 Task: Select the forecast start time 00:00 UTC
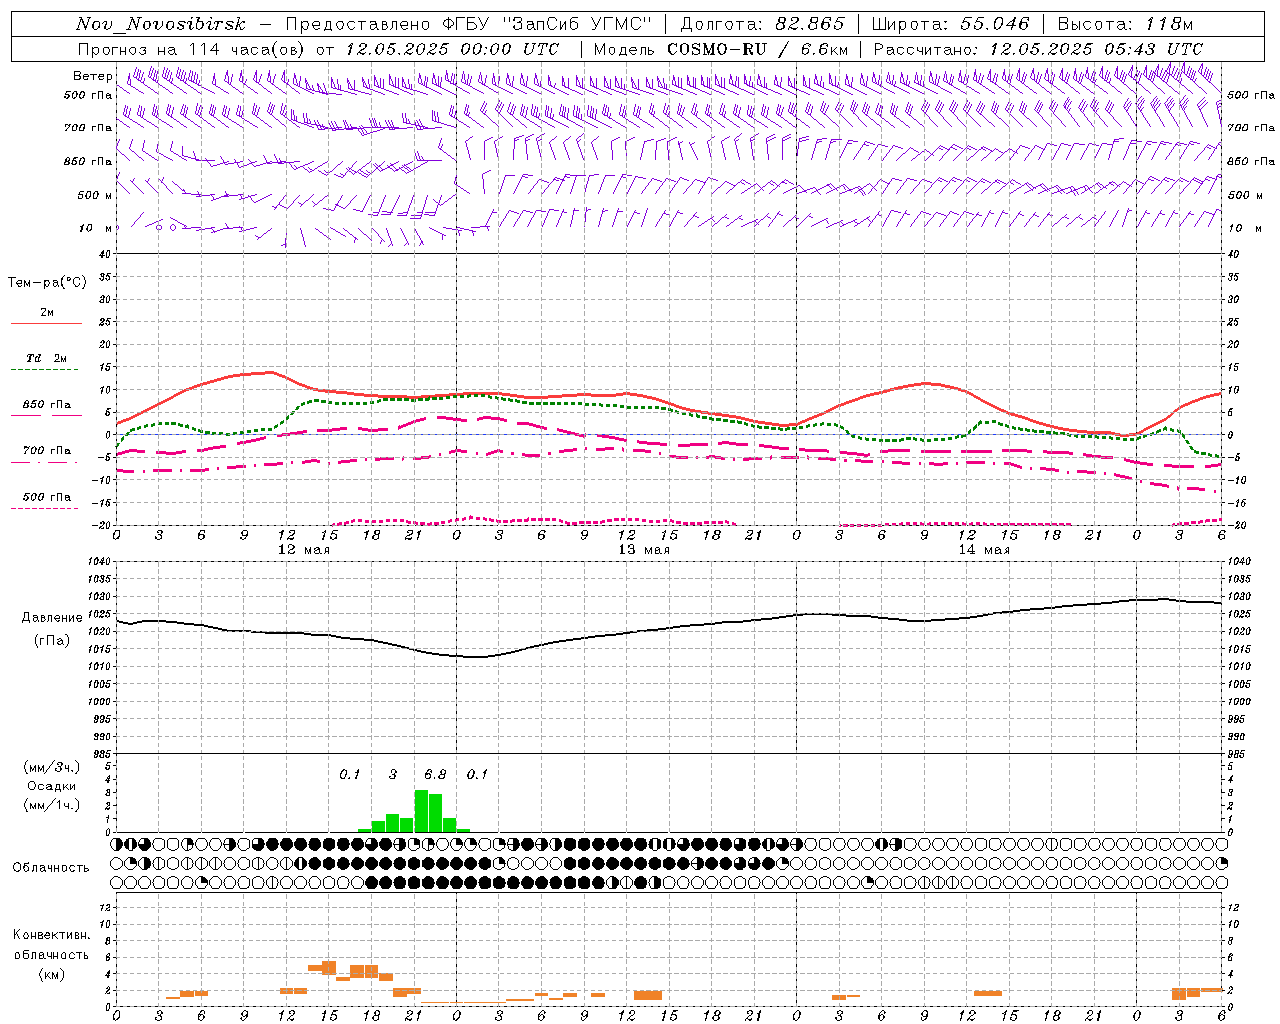510,49
